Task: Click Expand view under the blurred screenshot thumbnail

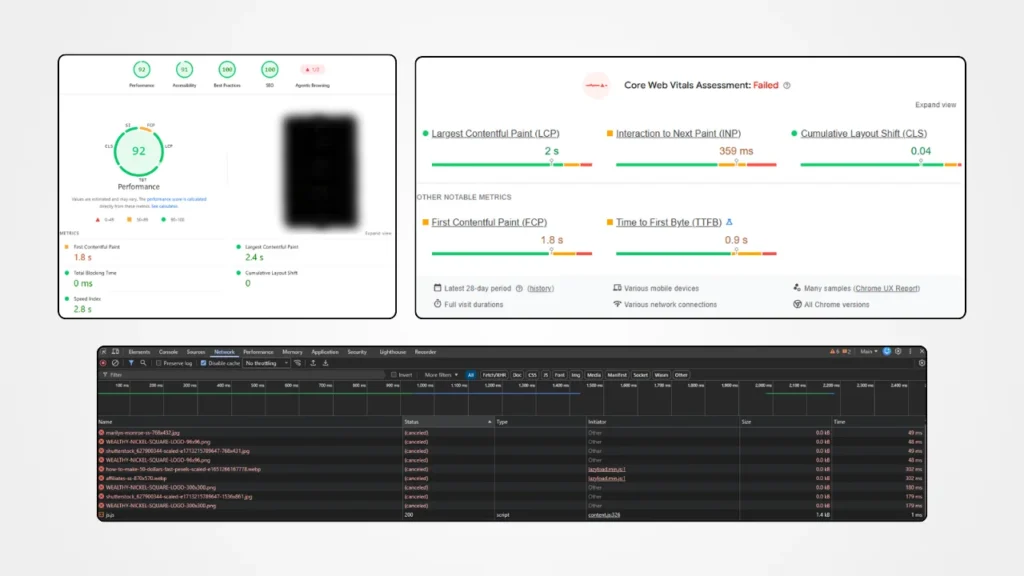Action: pyautogui.click(x=378, y=233)
